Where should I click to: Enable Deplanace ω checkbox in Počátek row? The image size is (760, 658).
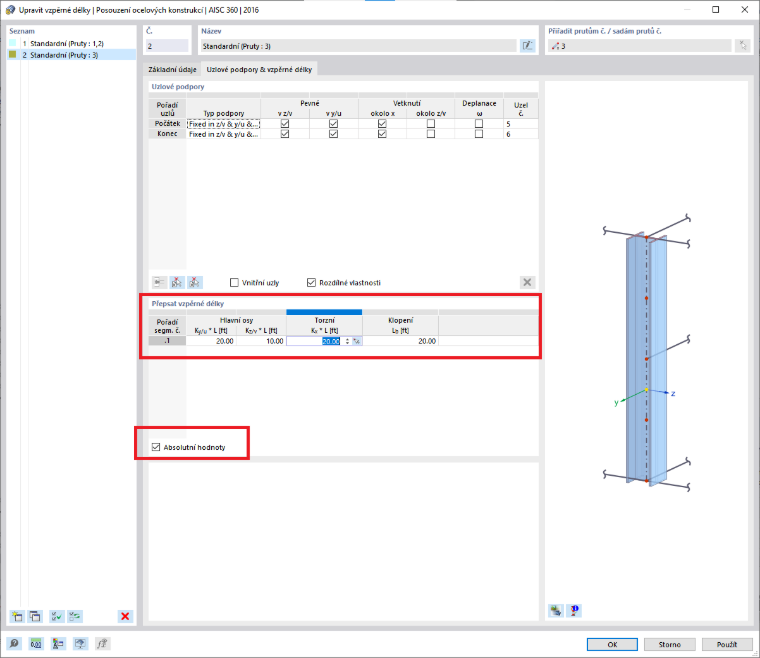(x=479, y=124)
